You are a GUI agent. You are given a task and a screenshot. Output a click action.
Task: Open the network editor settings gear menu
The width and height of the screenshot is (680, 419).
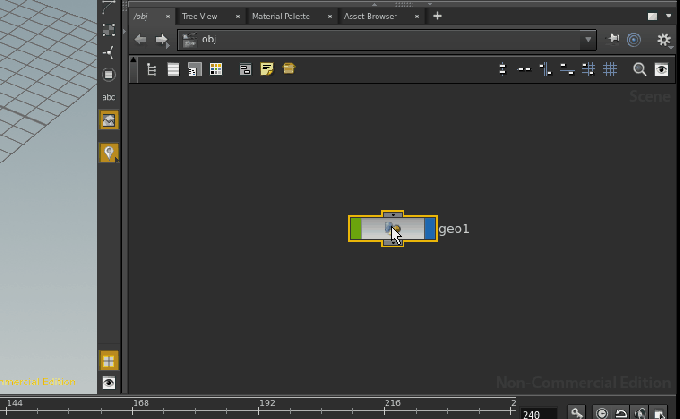(664, 40)
